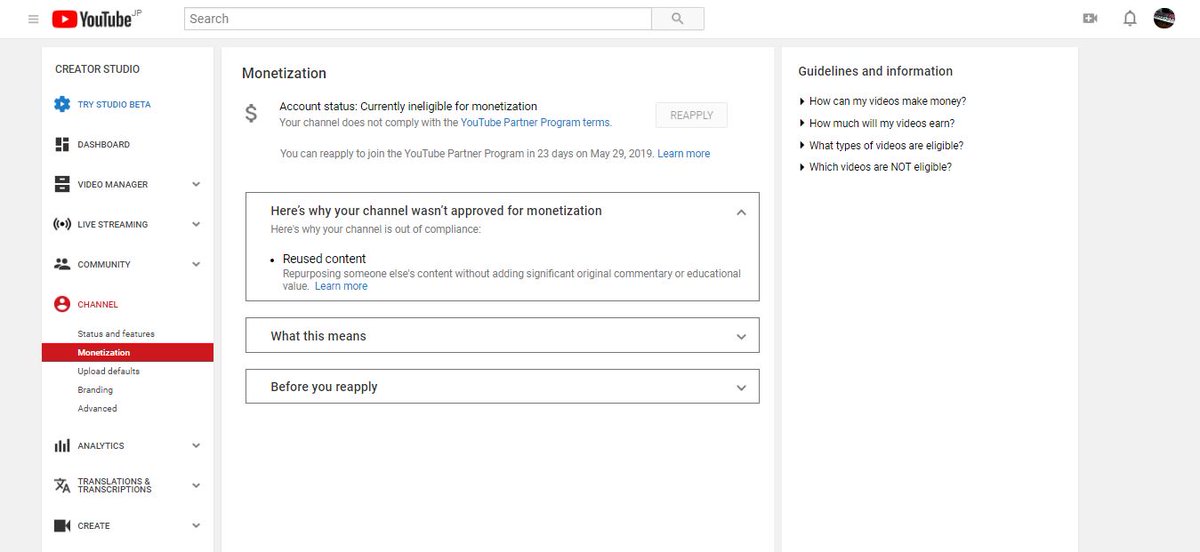Go to YouTube home via logo
This screenshot has width=1200, height=552.
(x=90, y=19)
